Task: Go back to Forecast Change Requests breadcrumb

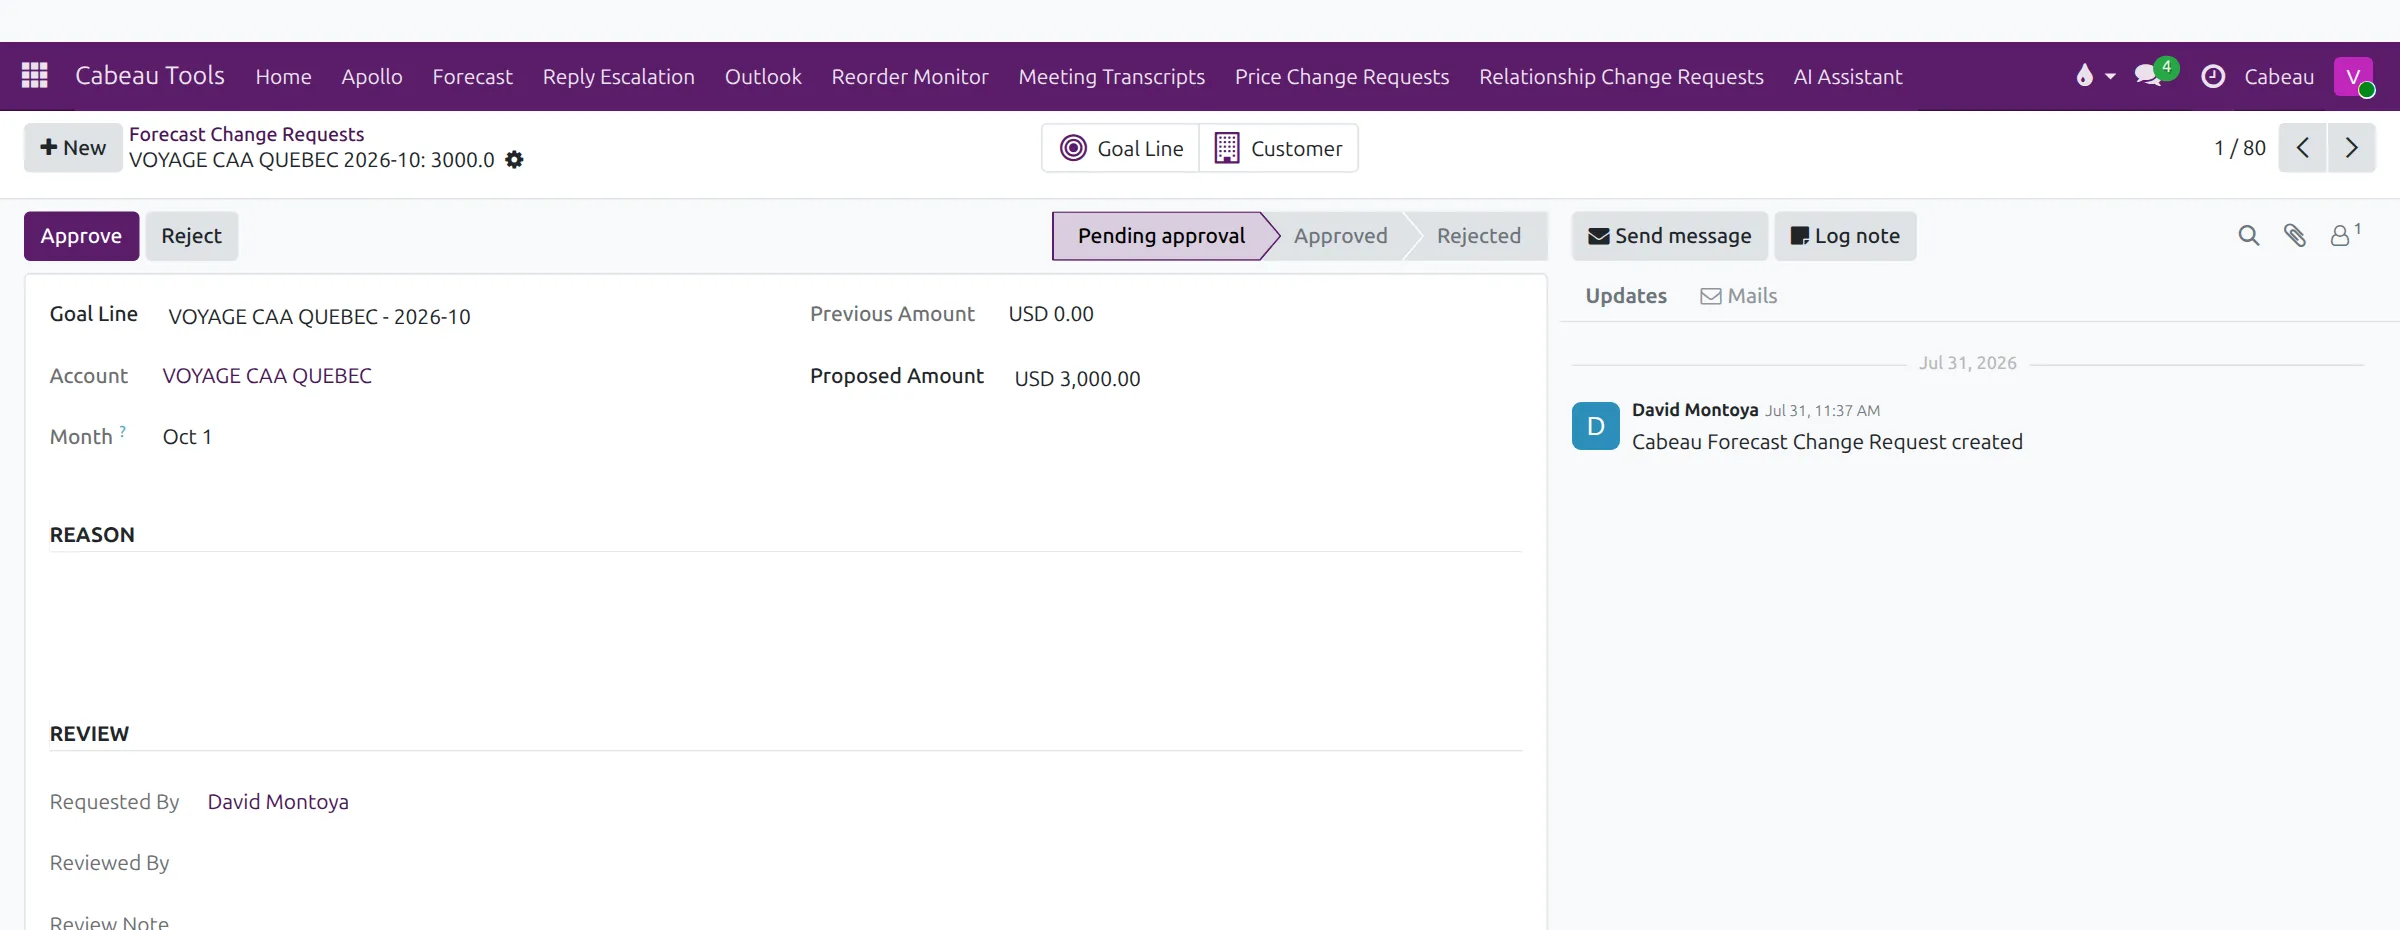Action: pyautogui.click(x=246, y=134)
